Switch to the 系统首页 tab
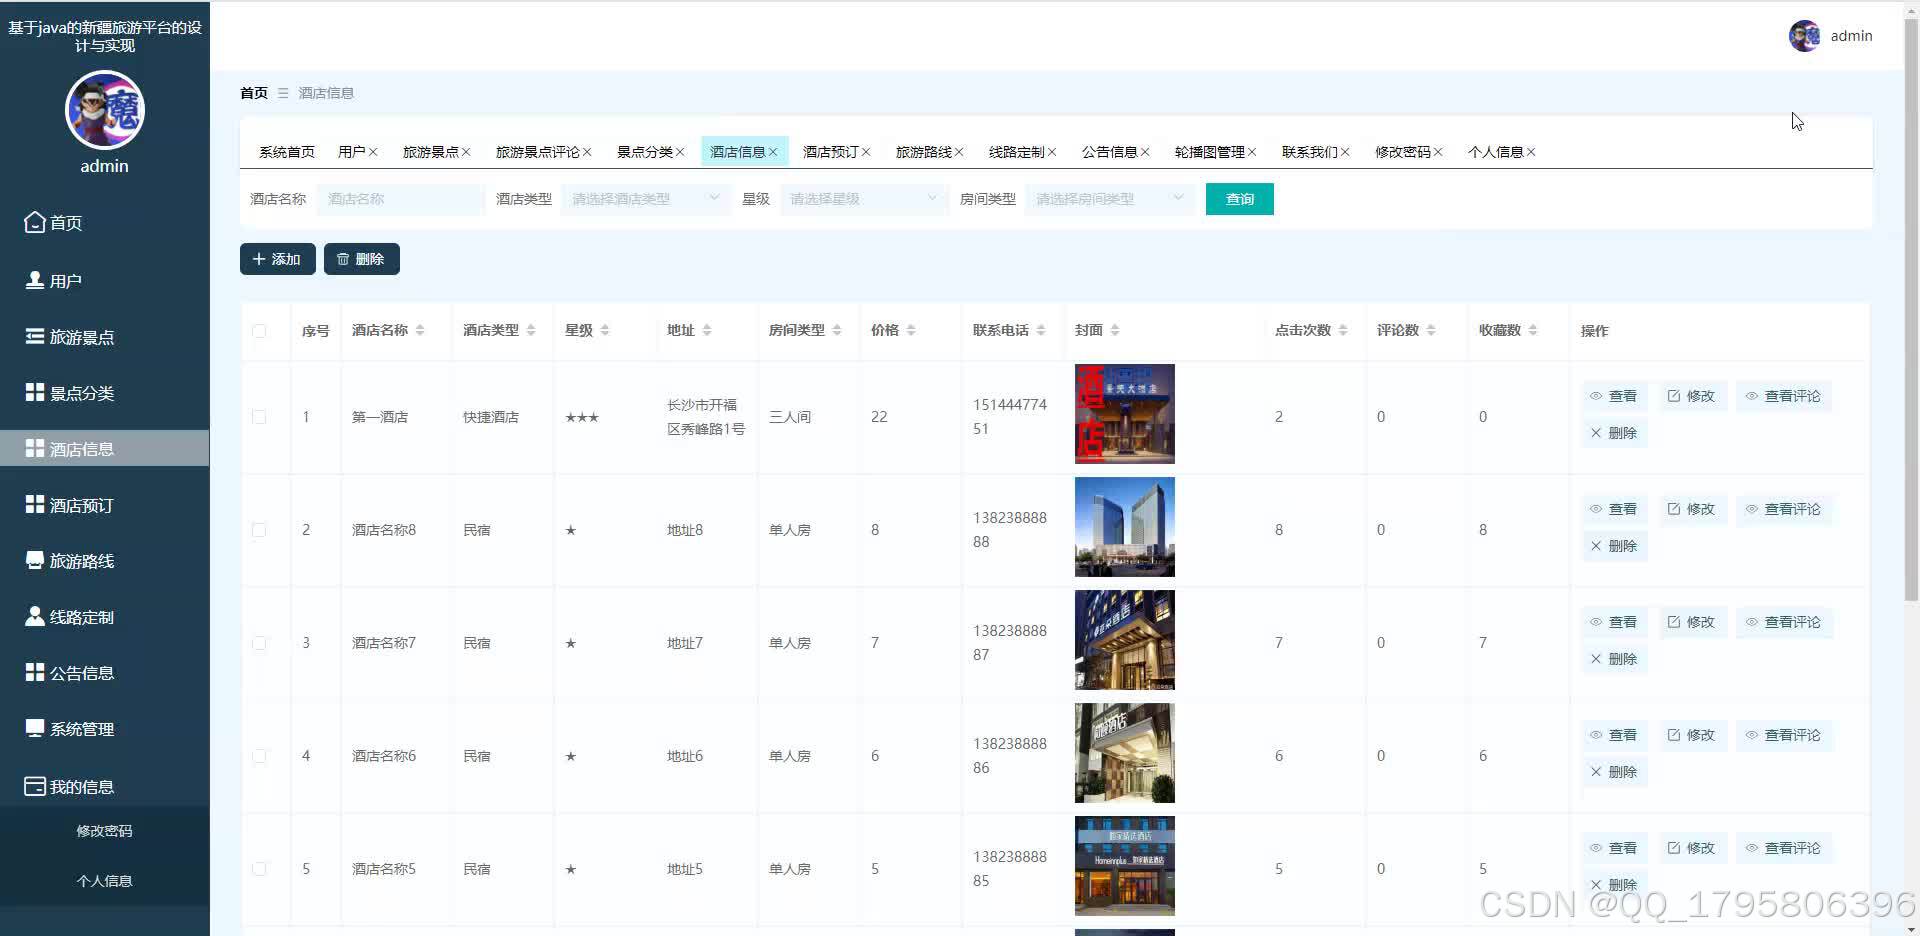Viewport: 1920px width, 936px height. pos(287,152)
